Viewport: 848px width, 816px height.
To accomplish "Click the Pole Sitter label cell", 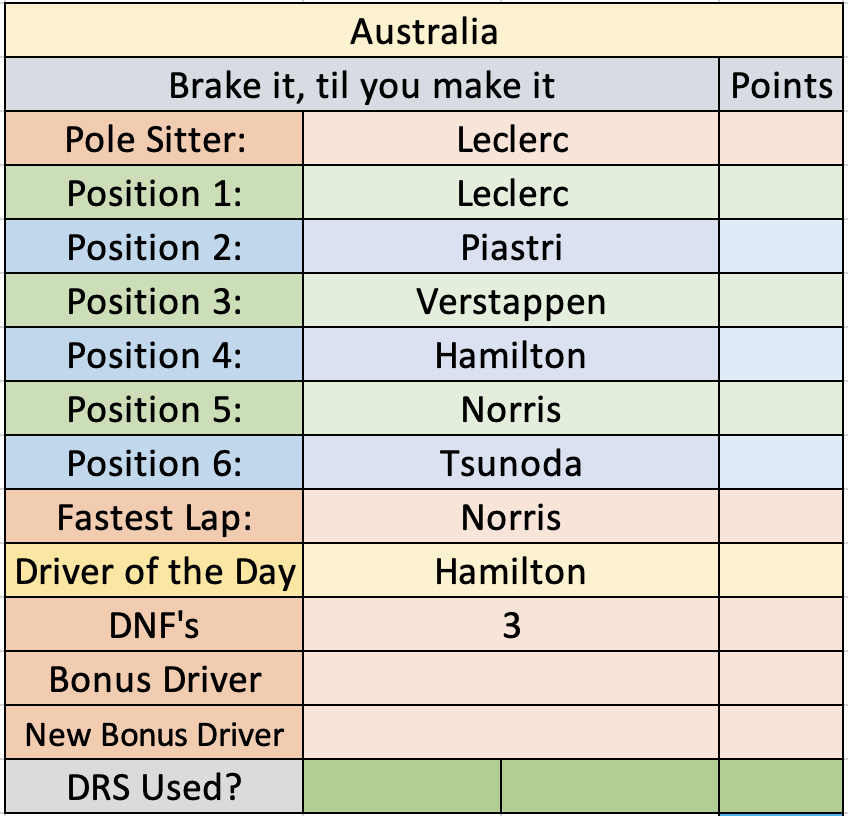I will point(154,138).
